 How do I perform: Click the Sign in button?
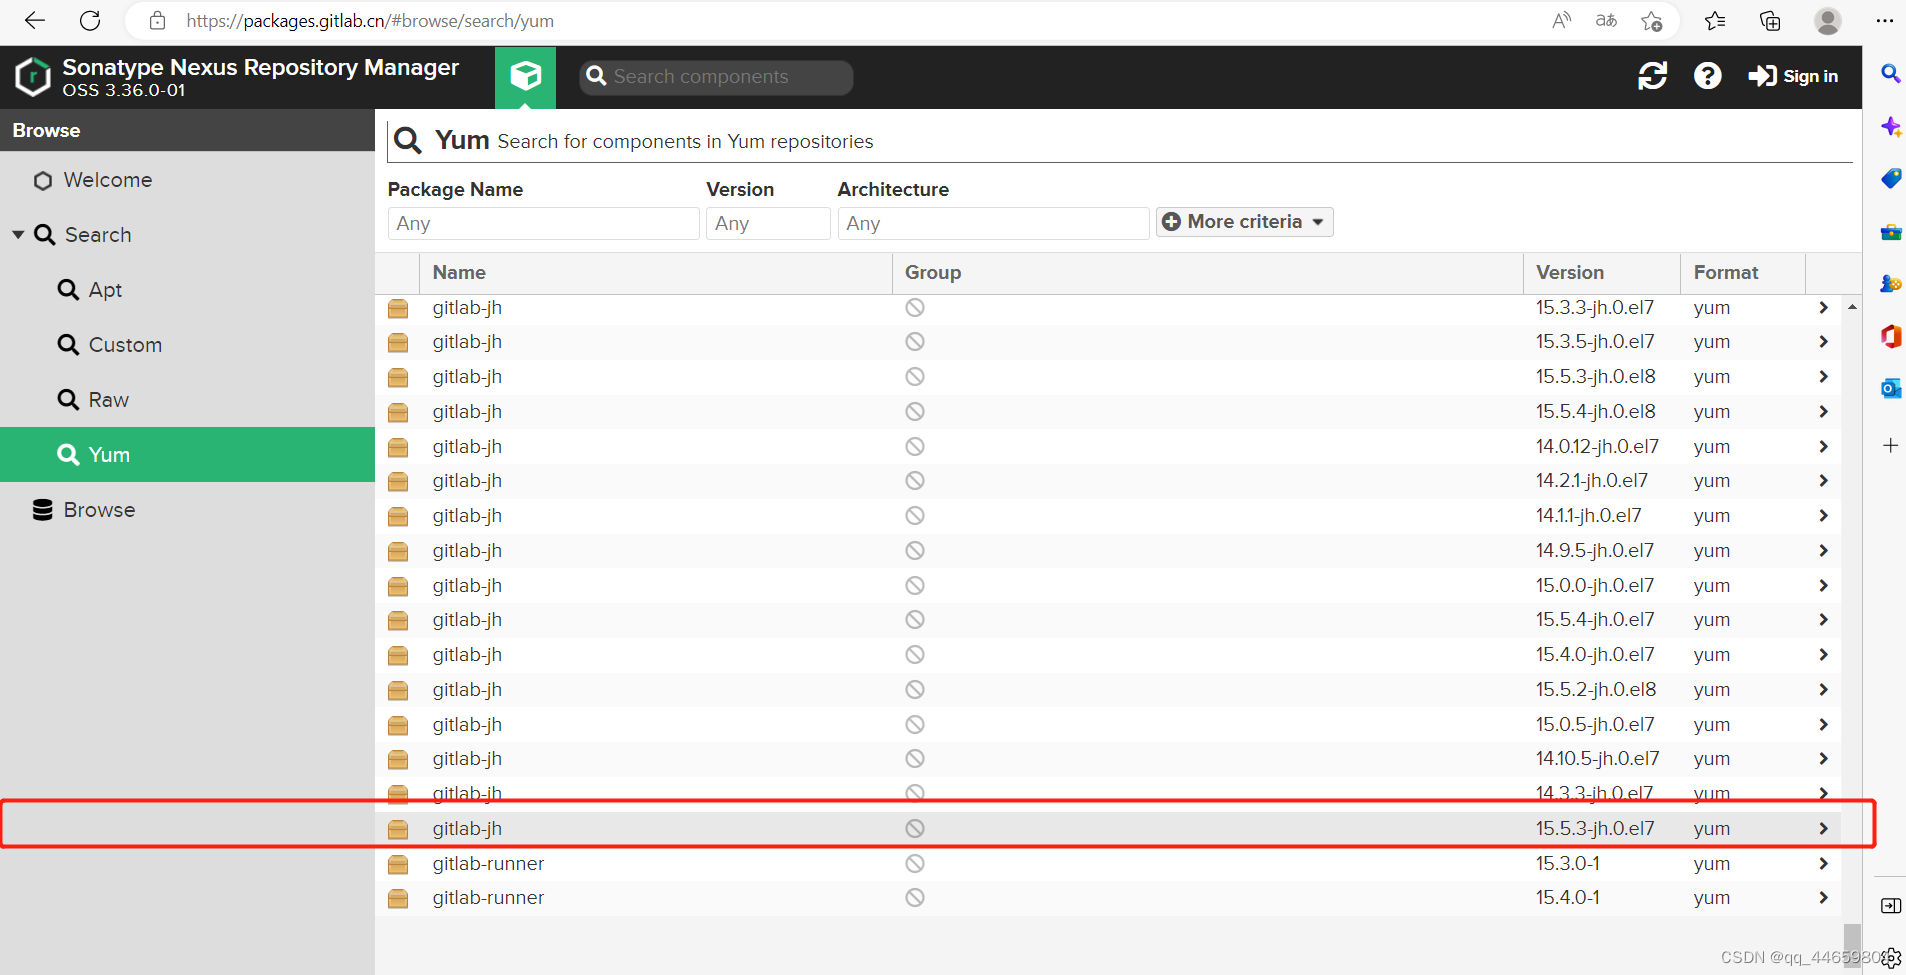(1793, 76)
